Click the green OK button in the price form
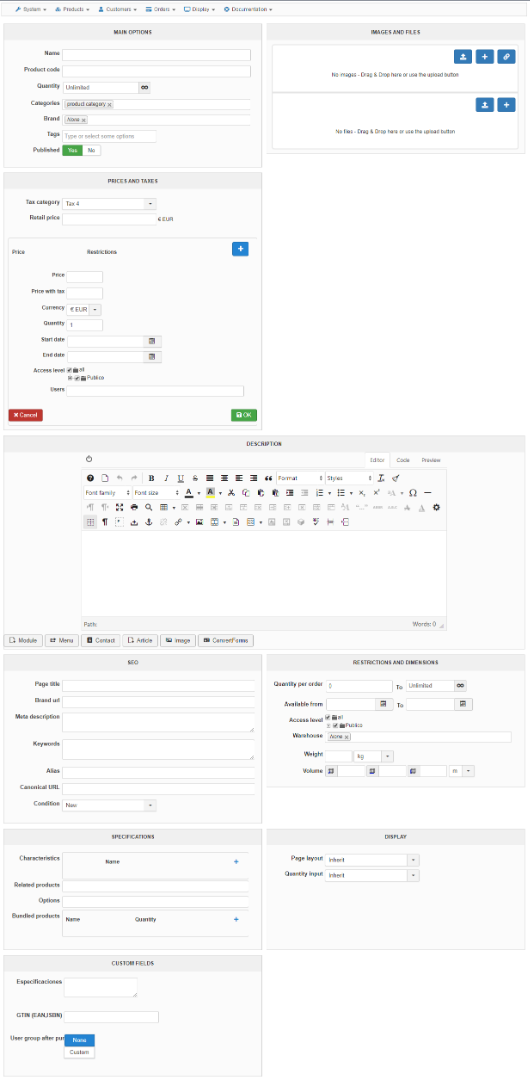The height and width of the screenshot is (1080, 530). [244, 415]
